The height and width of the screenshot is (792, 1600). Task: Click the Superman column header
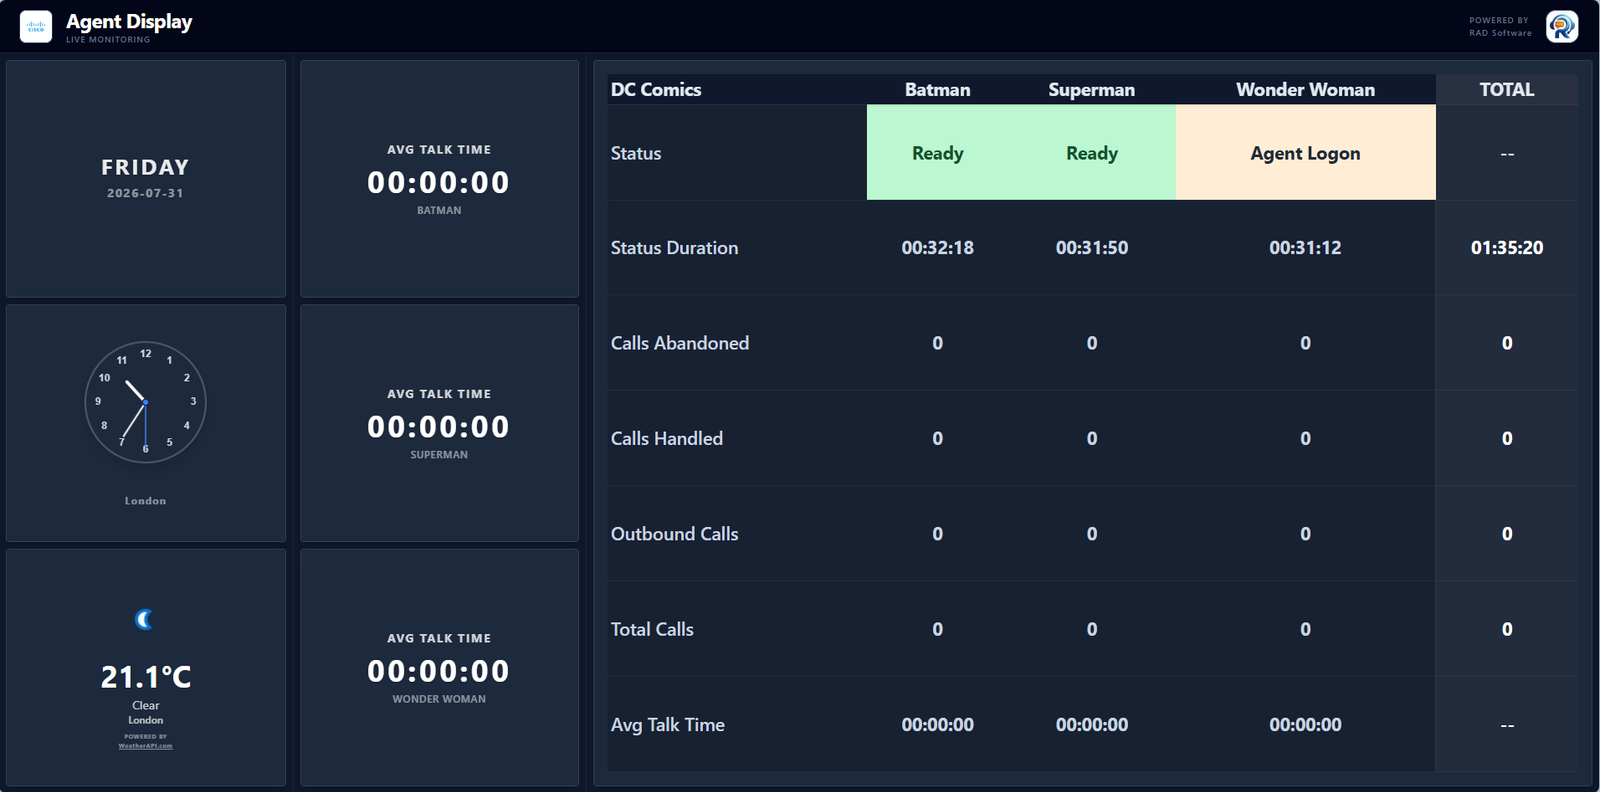[1092, 89]
